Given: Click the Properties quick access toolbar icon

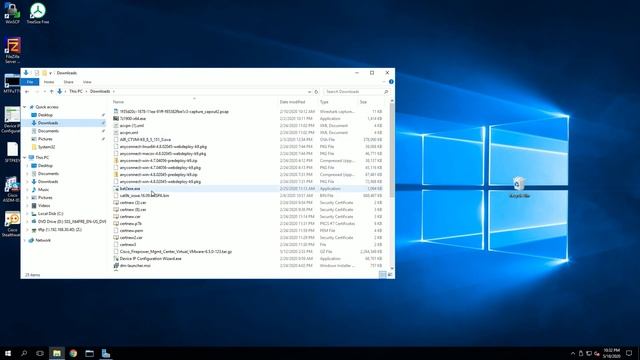Looking at the screenshot, I should [x=37, y=73].
